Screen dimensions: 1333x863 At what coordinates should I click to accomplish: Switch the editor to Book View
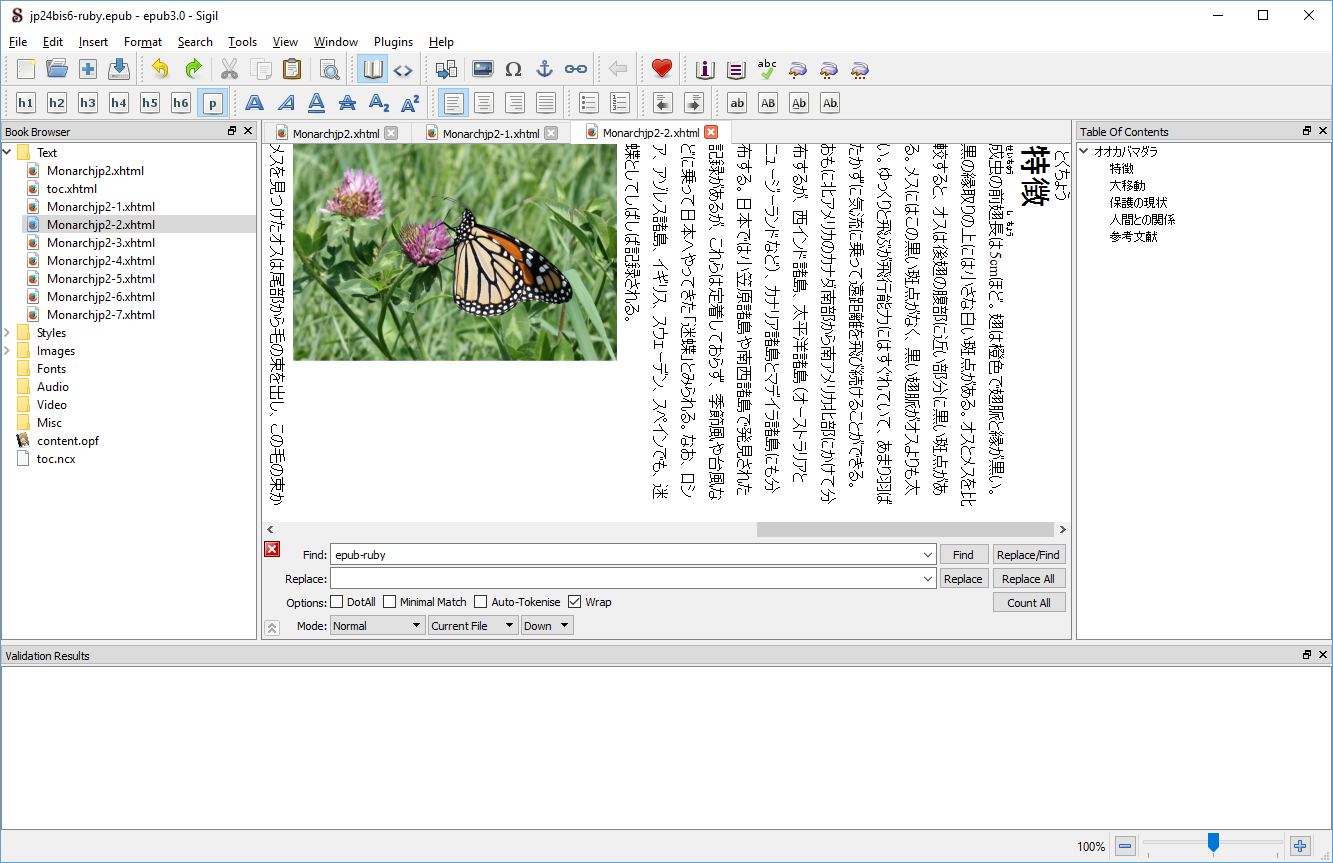pos(372,69)
